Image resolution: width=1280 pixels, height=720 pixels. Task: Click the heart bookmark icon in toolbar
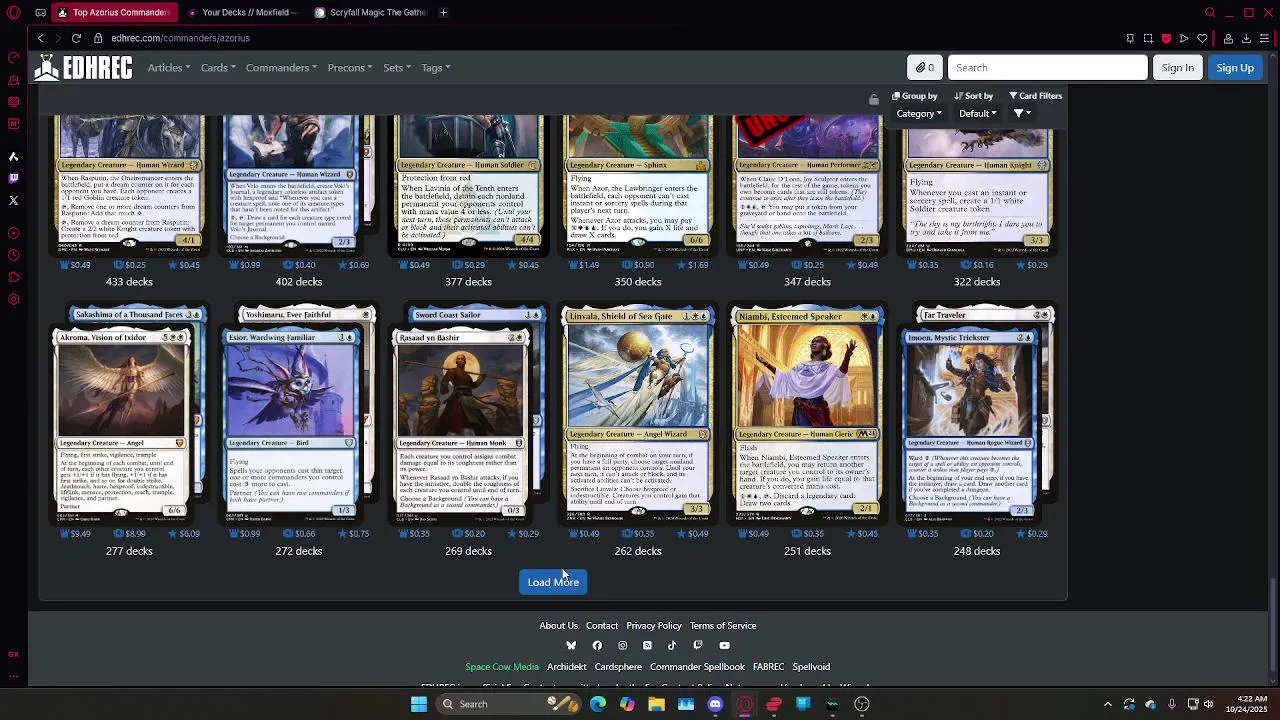[x=1202, y=38]
